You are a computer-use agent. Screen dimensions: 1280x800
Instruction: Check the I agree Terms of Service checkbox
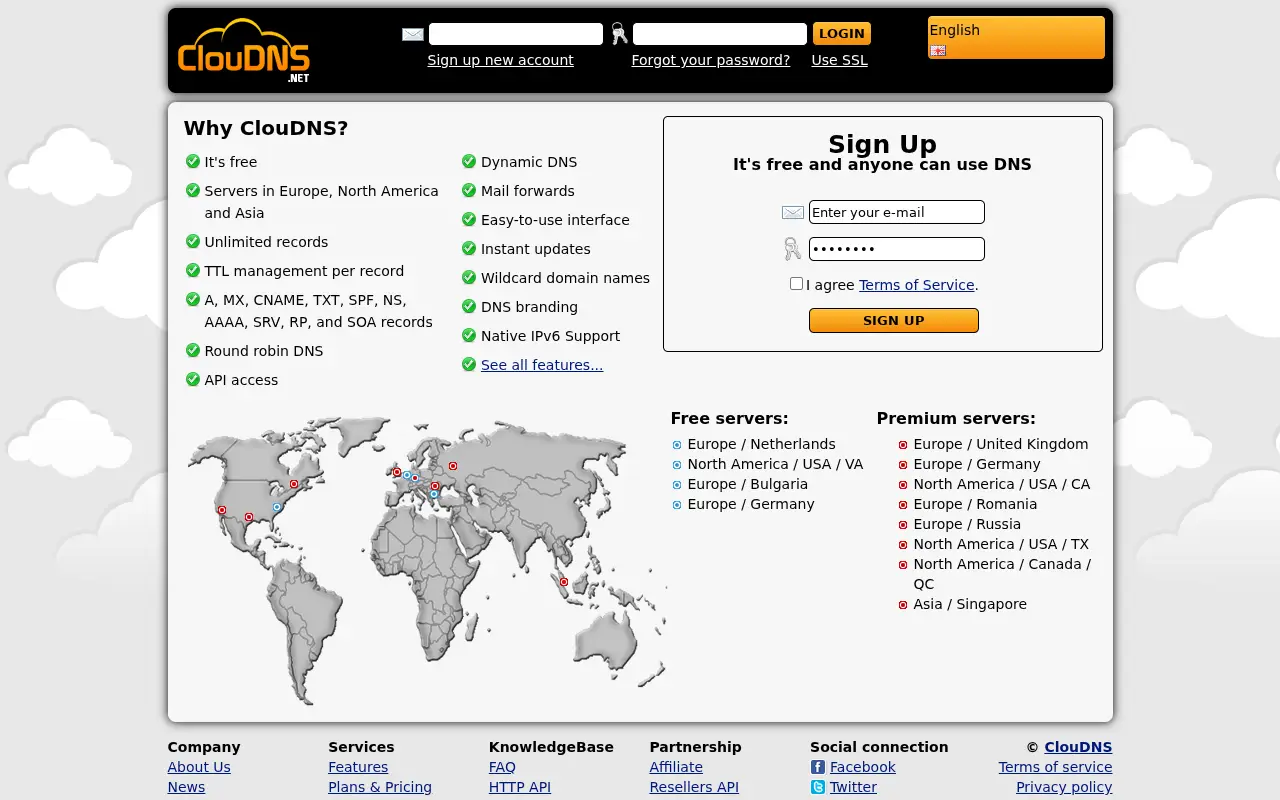click(796, 284)
